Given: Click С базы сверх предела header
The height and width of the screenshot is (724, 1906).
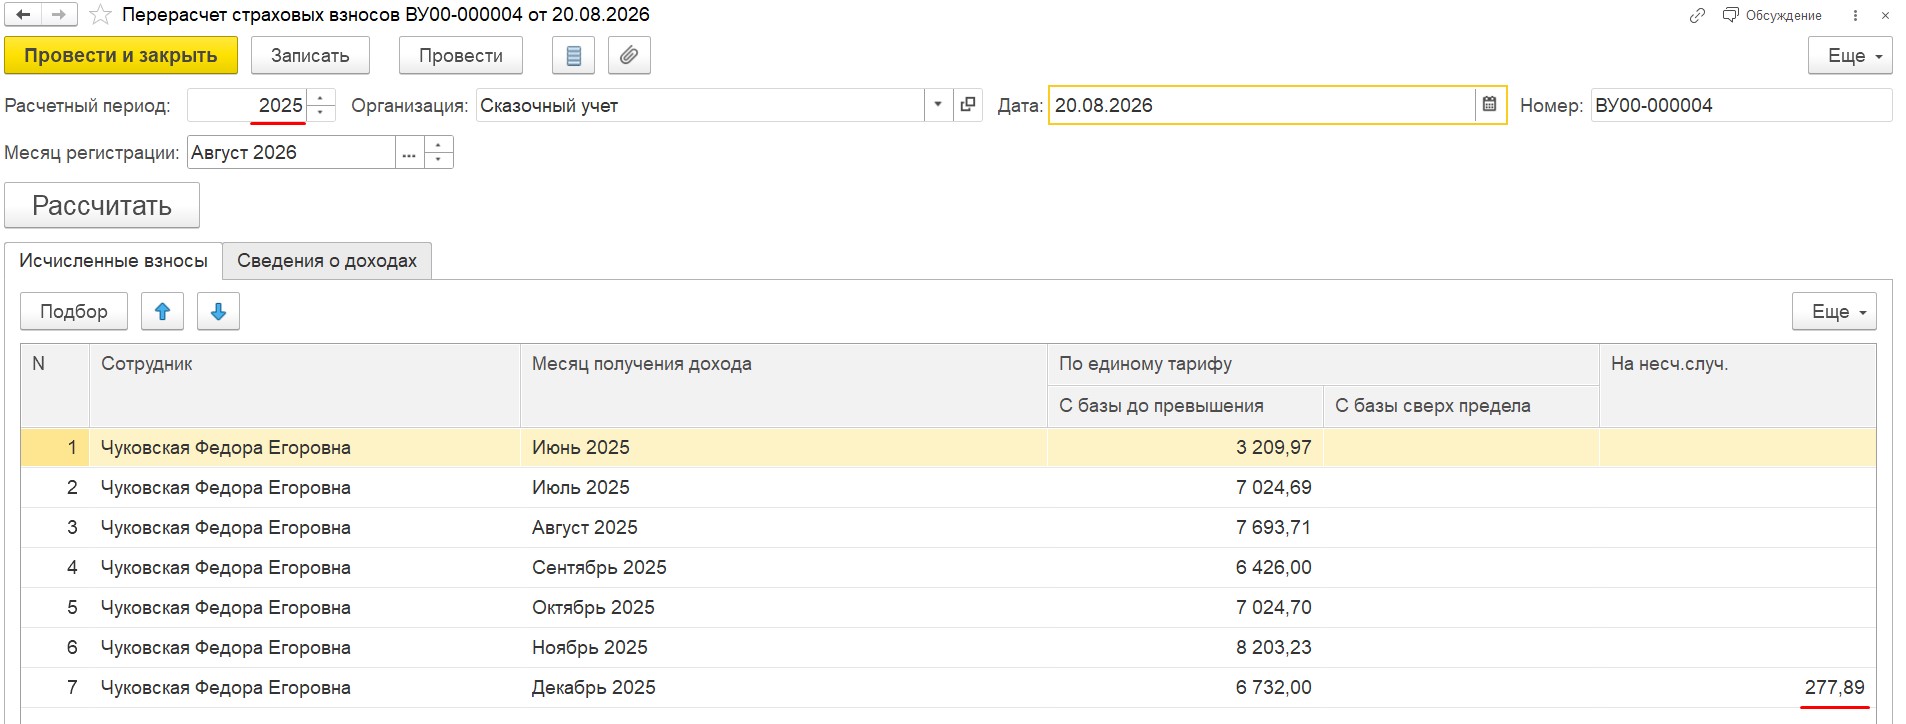Looking at the screenshot, I should (1461, 407).
